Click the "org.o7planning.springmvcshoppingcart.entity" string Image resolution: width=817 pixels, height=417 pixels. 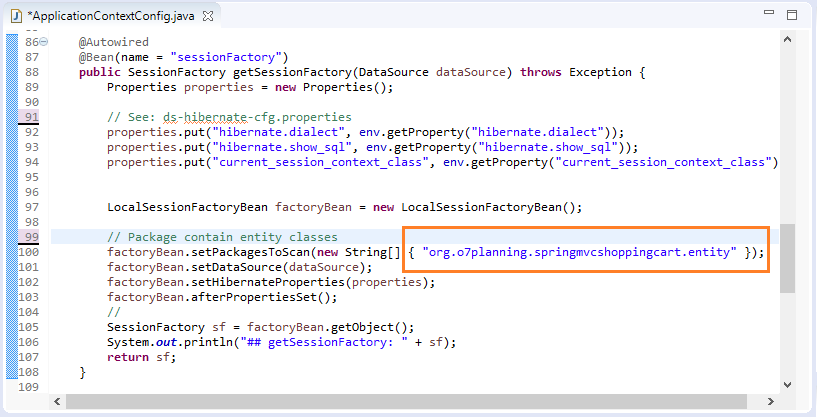[x=579, y=252]
